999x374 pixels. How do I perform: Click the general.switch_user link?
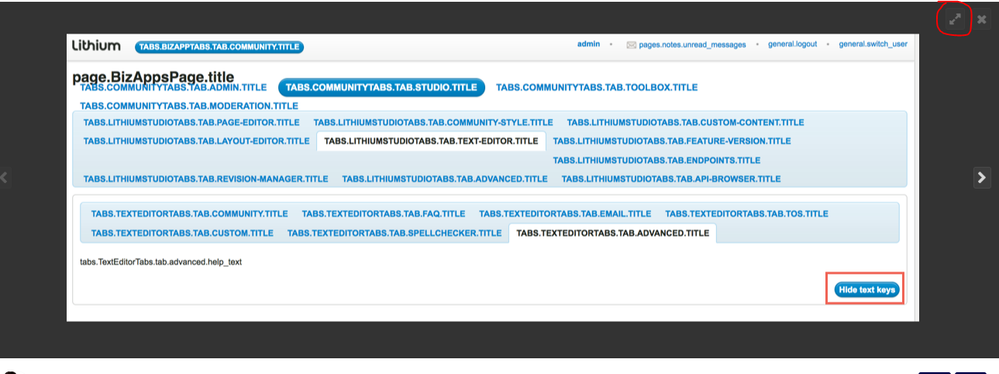pyautogui.click(x=873, y=45)
